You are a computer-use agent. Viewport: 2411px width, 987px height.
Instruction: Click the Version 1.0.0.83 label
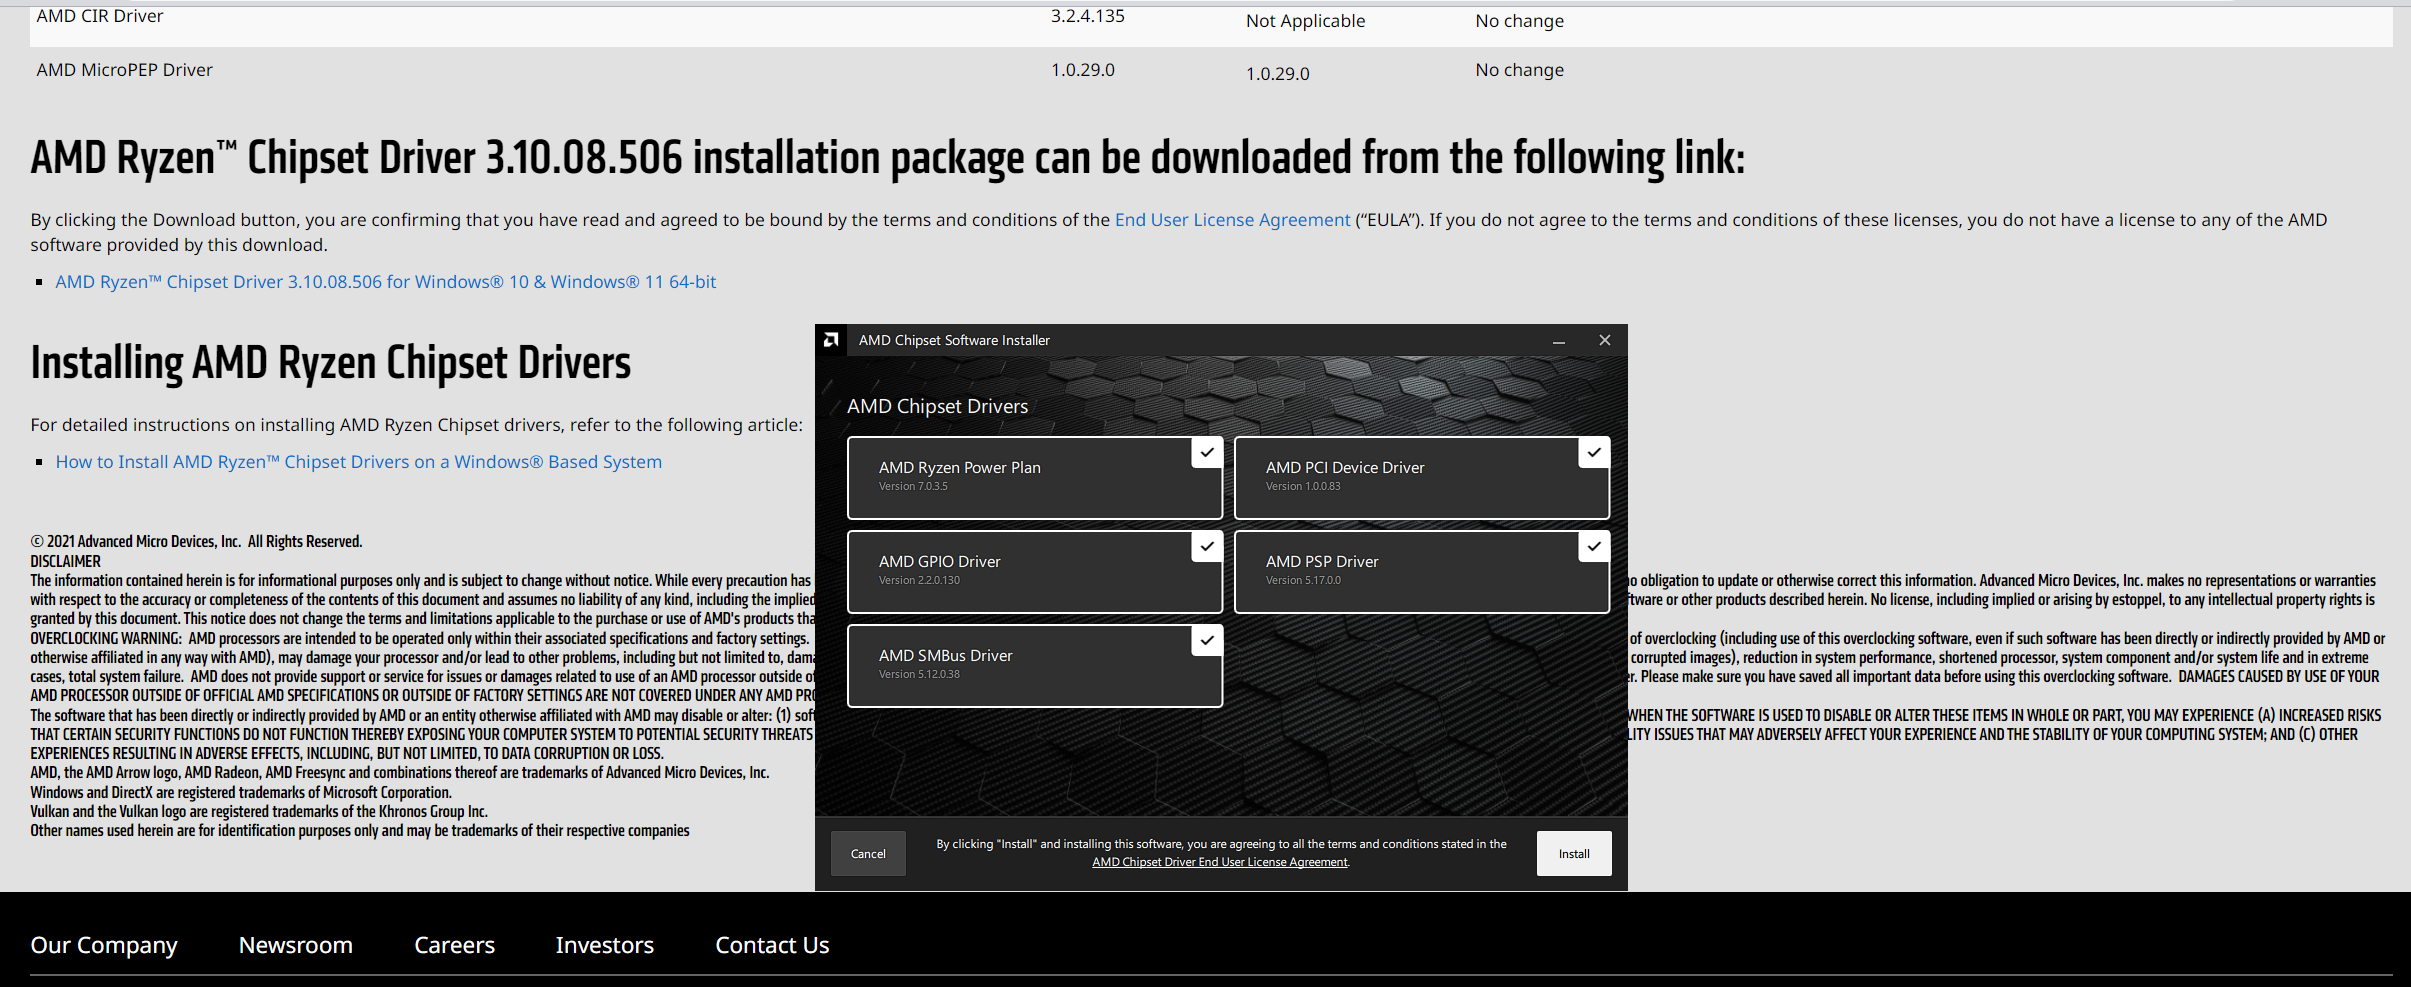click(1303, 486)
